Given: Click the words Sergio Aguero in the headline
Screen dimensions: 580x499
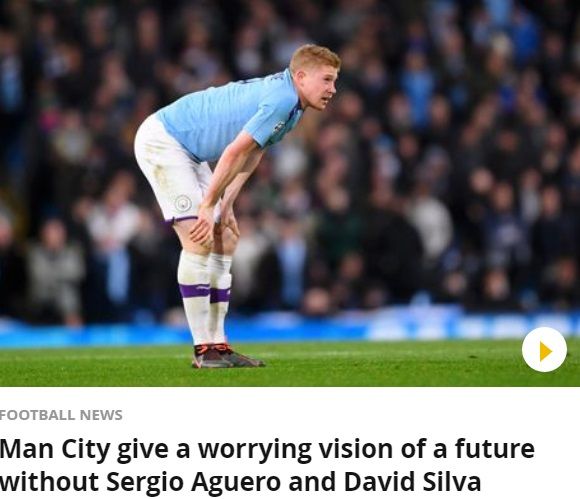Looking at the screenshot, I should pyautogui.click(x=194, y=482).
